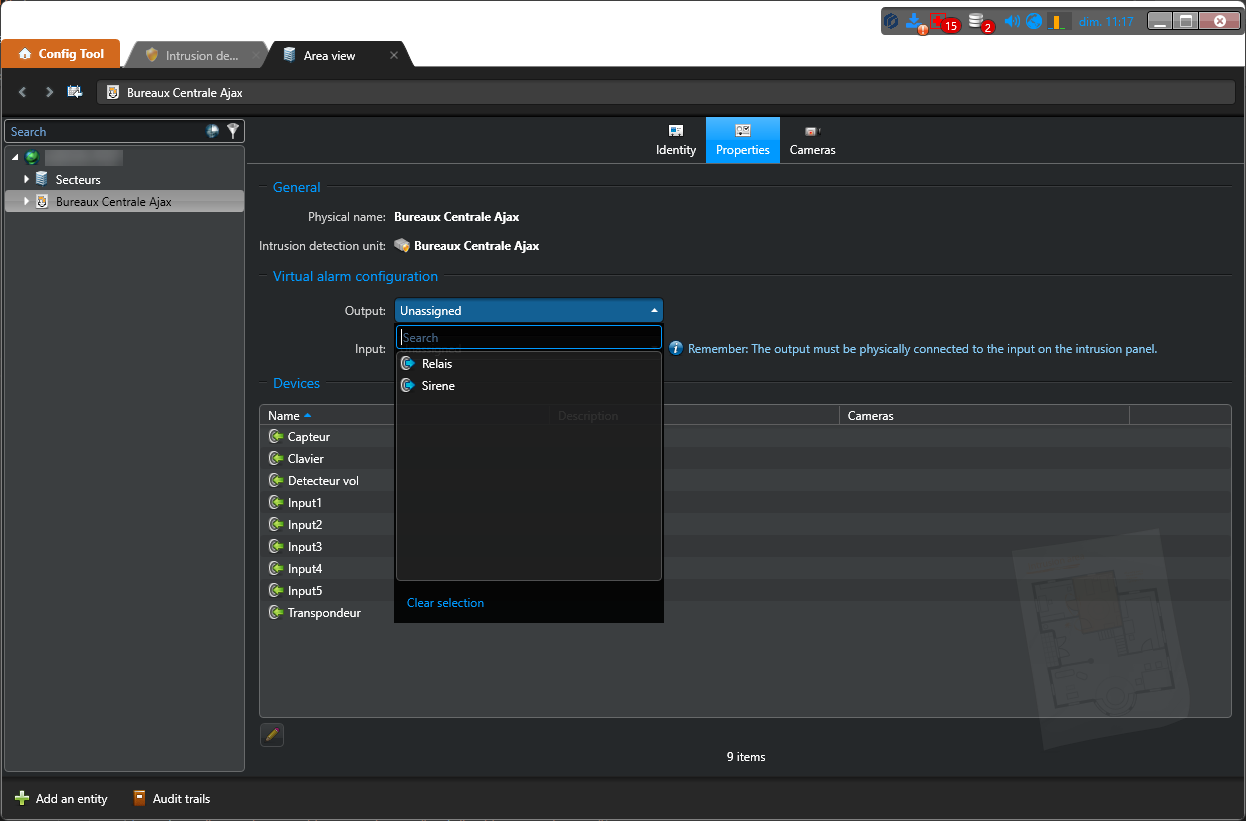The height and width of the screenshot is (821, 1246).
Task: Click the pencil edit icon below the devices list
Action: [272, 735]
